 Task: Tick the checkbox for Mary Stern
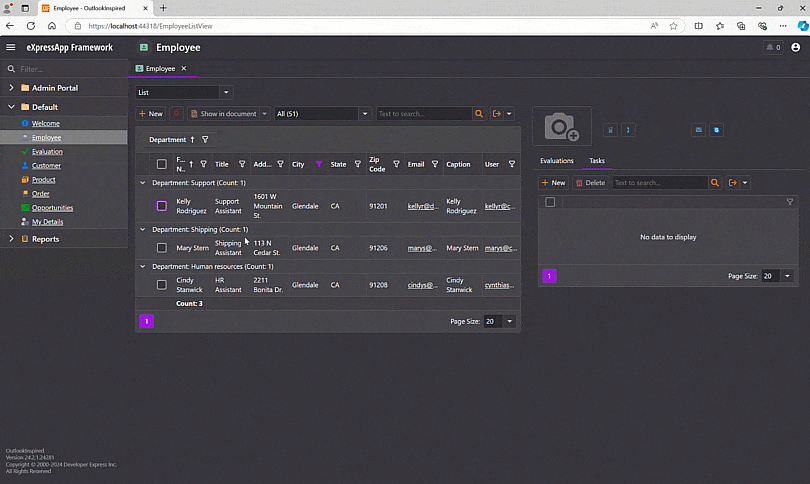pos(162,248)
